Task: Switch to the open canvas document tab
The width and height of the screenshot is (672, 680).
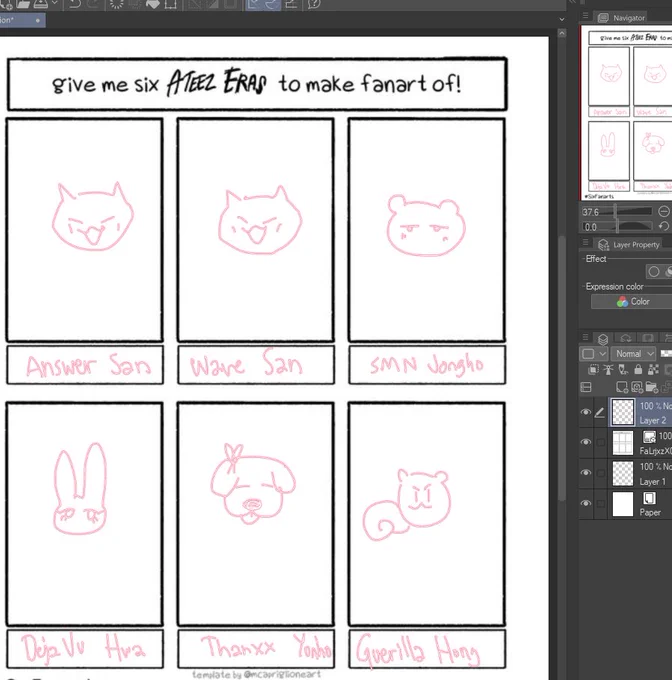Action: coord(23,20)
